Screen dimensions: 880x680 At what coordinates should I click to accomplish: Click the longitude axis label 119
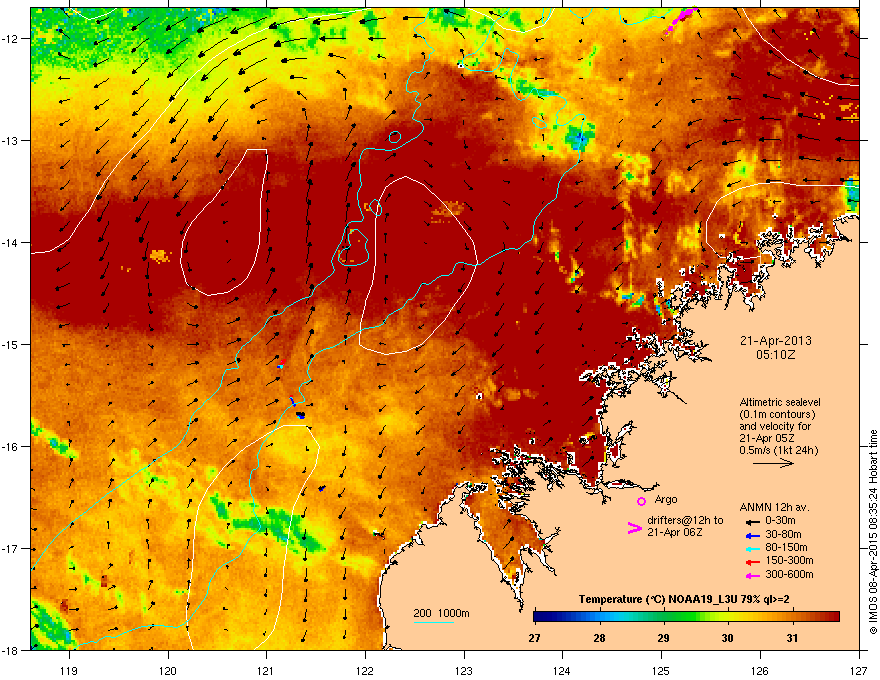coord(69,670)
